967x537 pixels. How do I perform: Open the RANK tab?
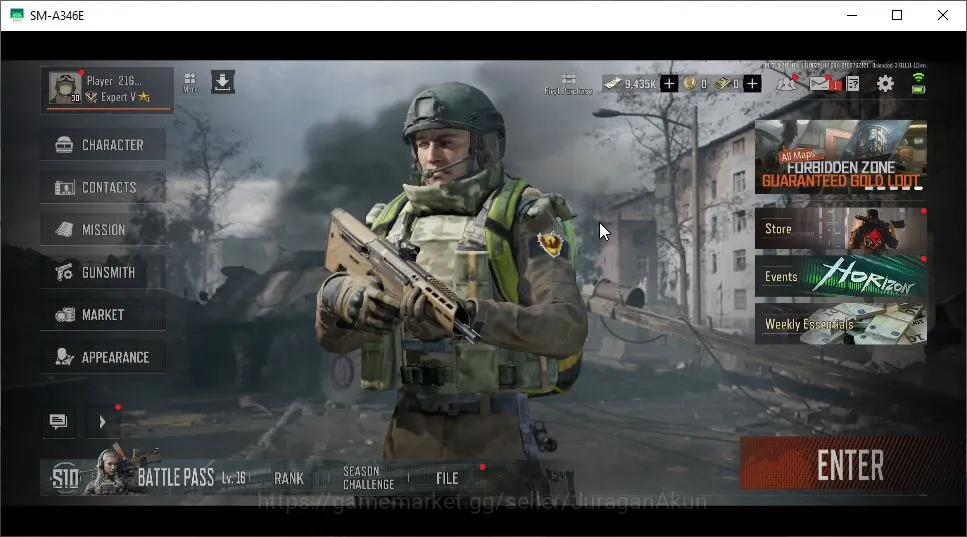289,478
